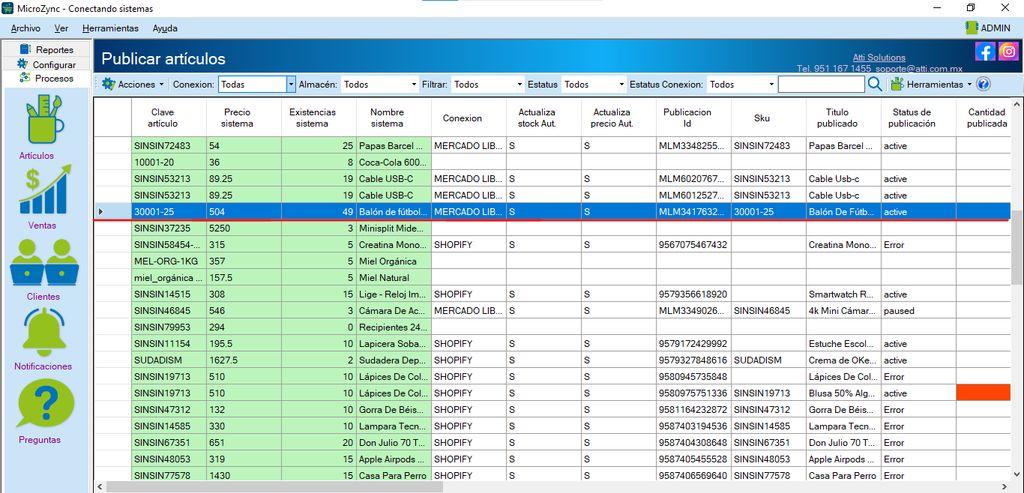Click the search magnifier icon

click(x=875, y=84)
